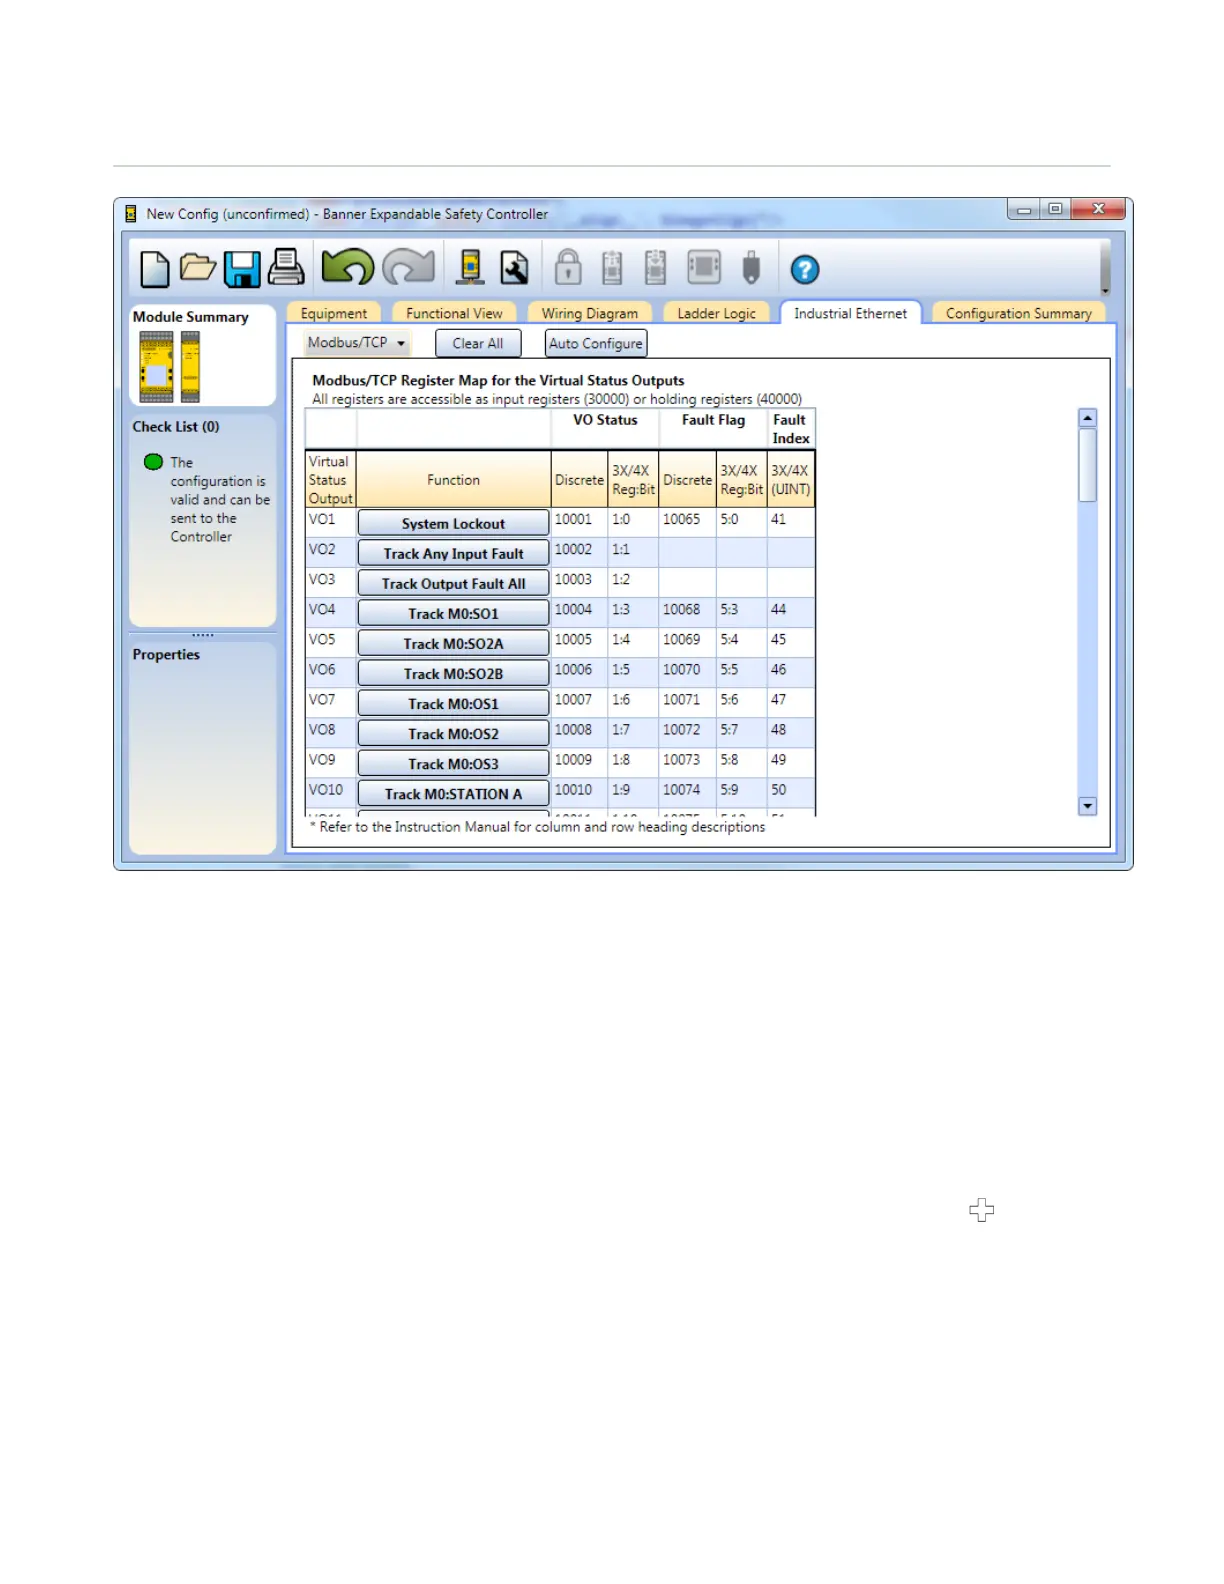Click the Track M0:OS3 function button
This screenshot has width=1224, height=1584.
click(453, 763)
